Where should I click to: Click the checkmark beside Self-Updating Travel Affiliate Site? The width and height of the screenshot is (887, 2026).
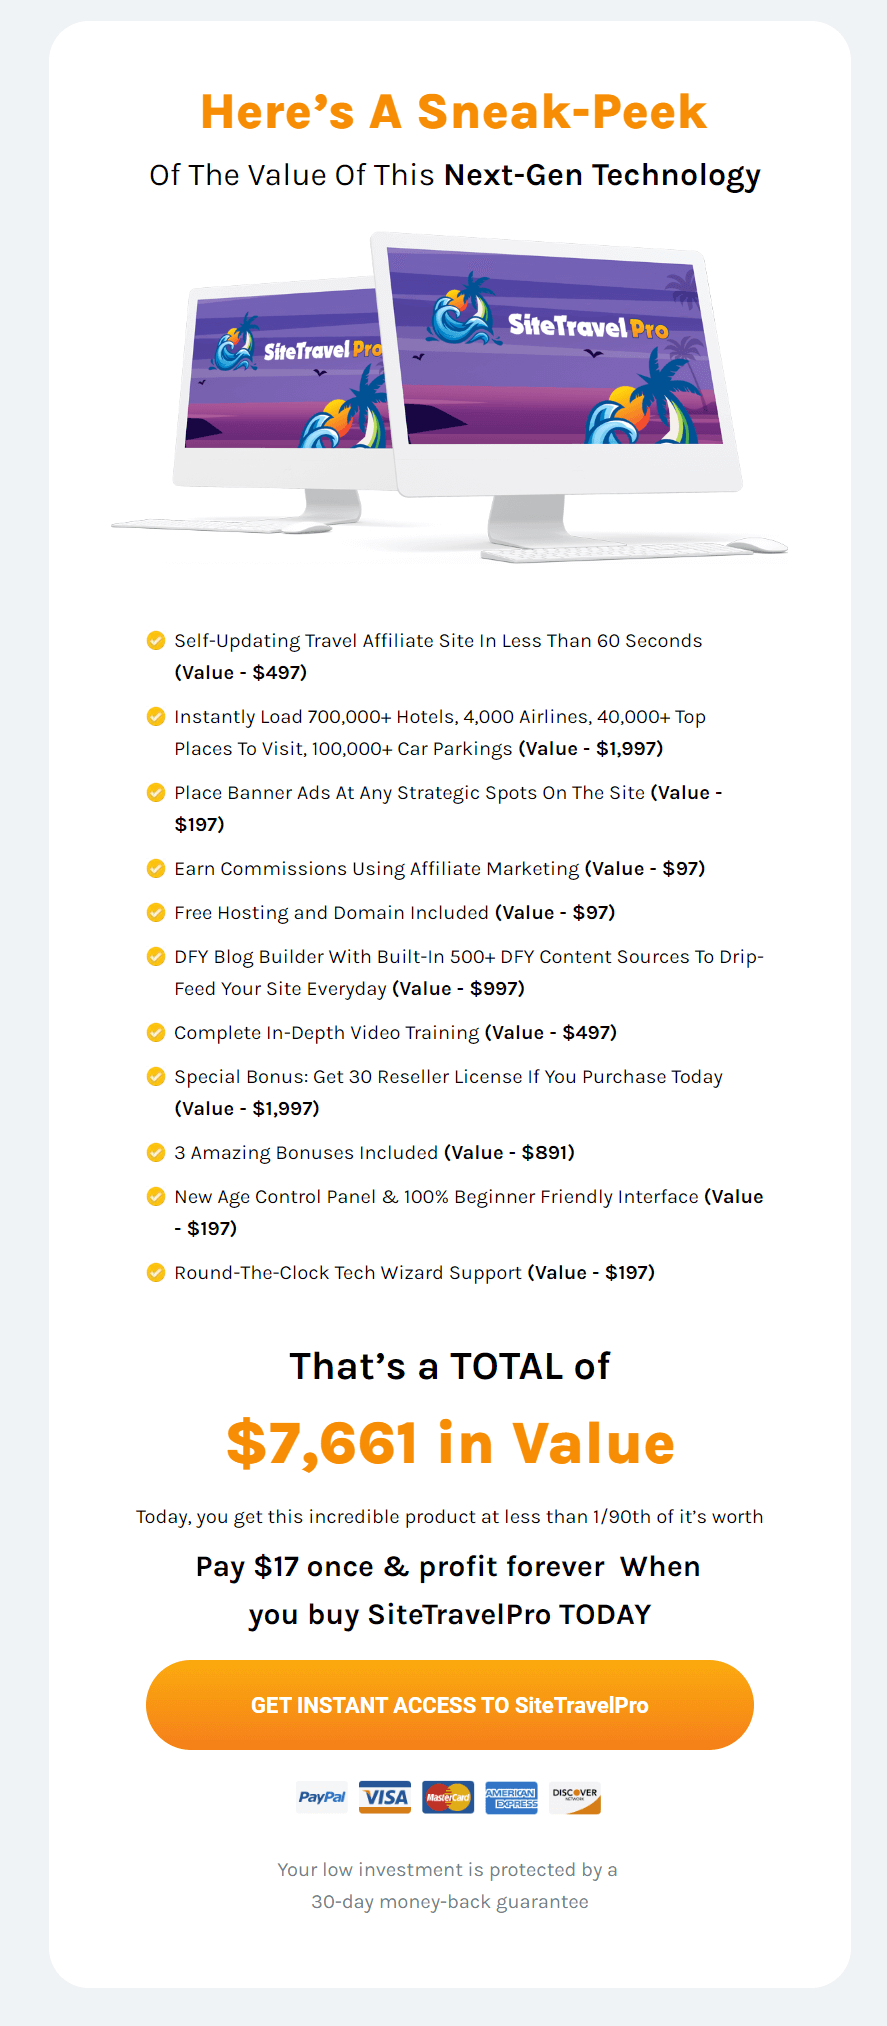[156, 640]
